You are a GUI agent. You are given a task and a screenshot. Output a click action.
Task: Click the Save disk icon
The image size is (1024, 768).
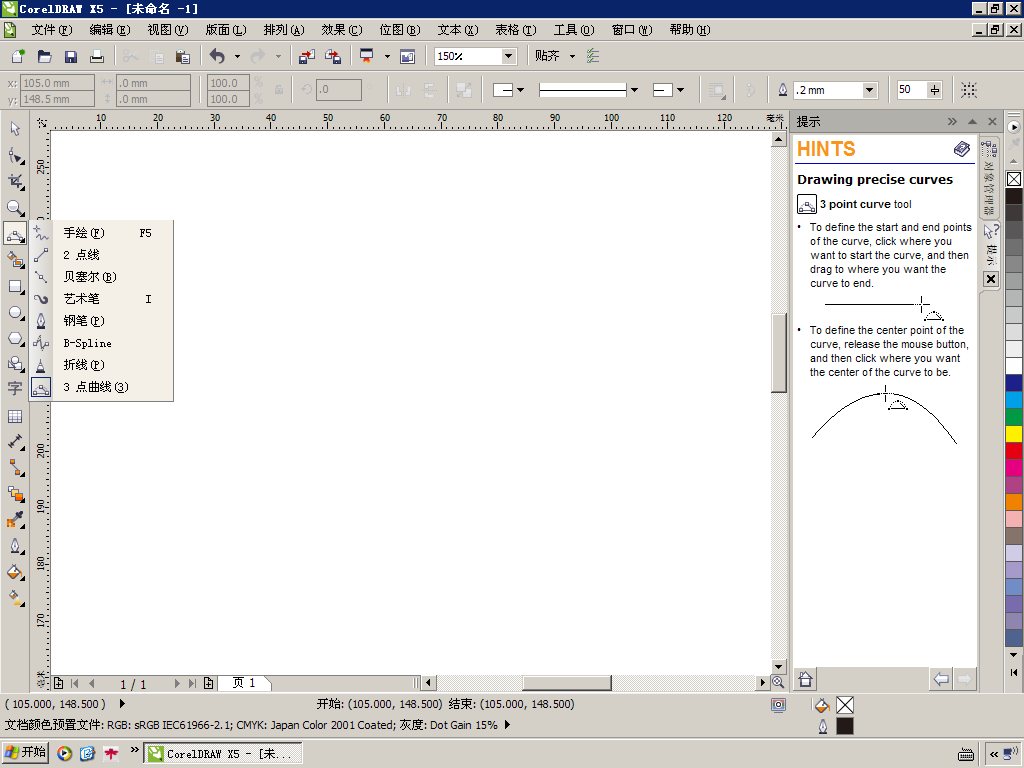tap(71, 56)
